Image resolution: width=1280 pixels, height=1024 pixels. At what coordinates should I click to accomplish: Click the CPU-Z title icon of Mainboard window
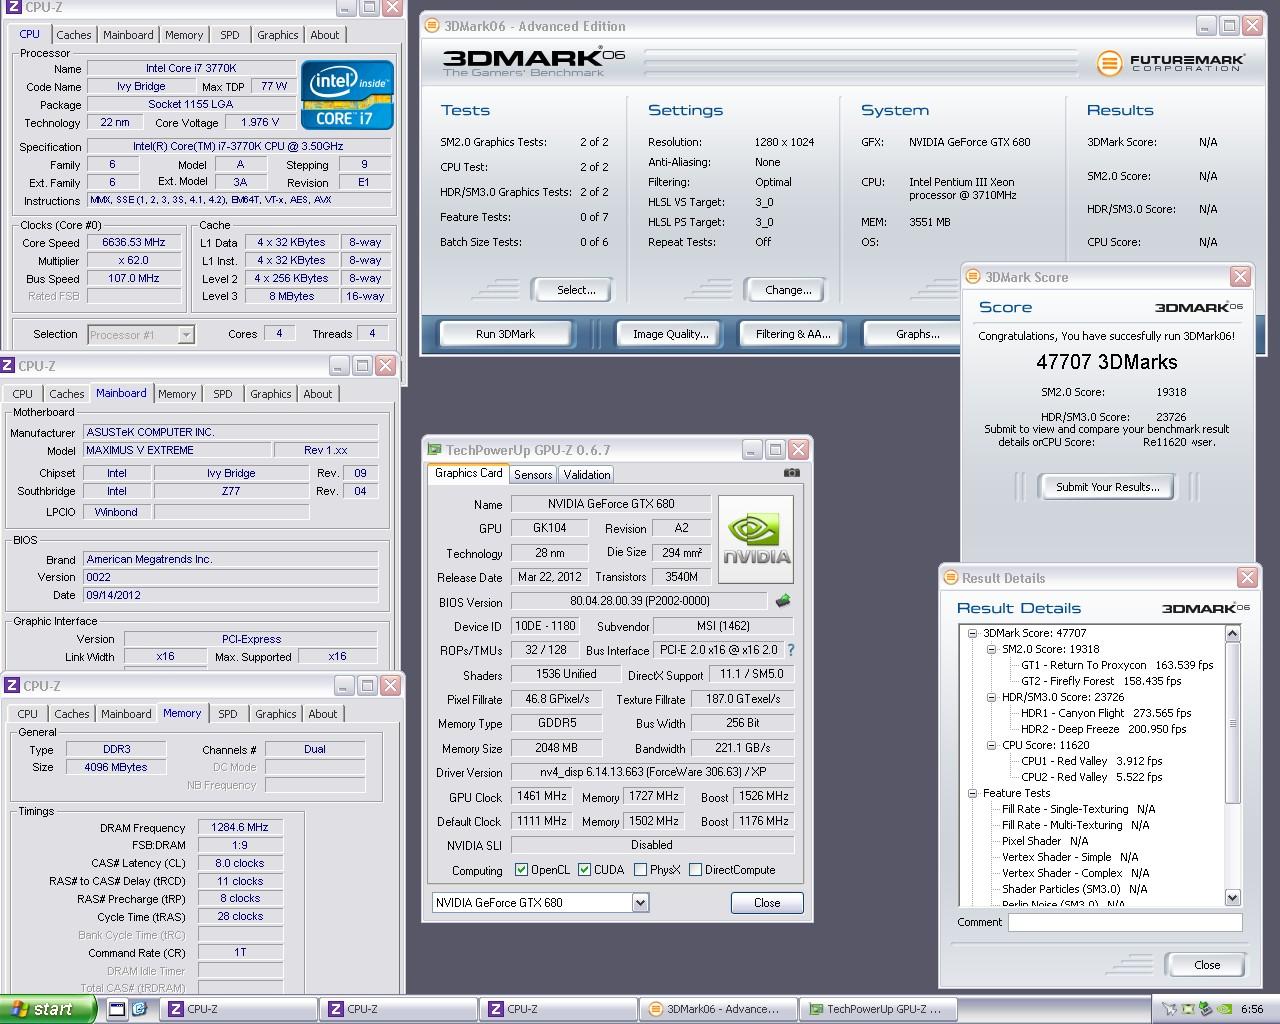(8, 366)
